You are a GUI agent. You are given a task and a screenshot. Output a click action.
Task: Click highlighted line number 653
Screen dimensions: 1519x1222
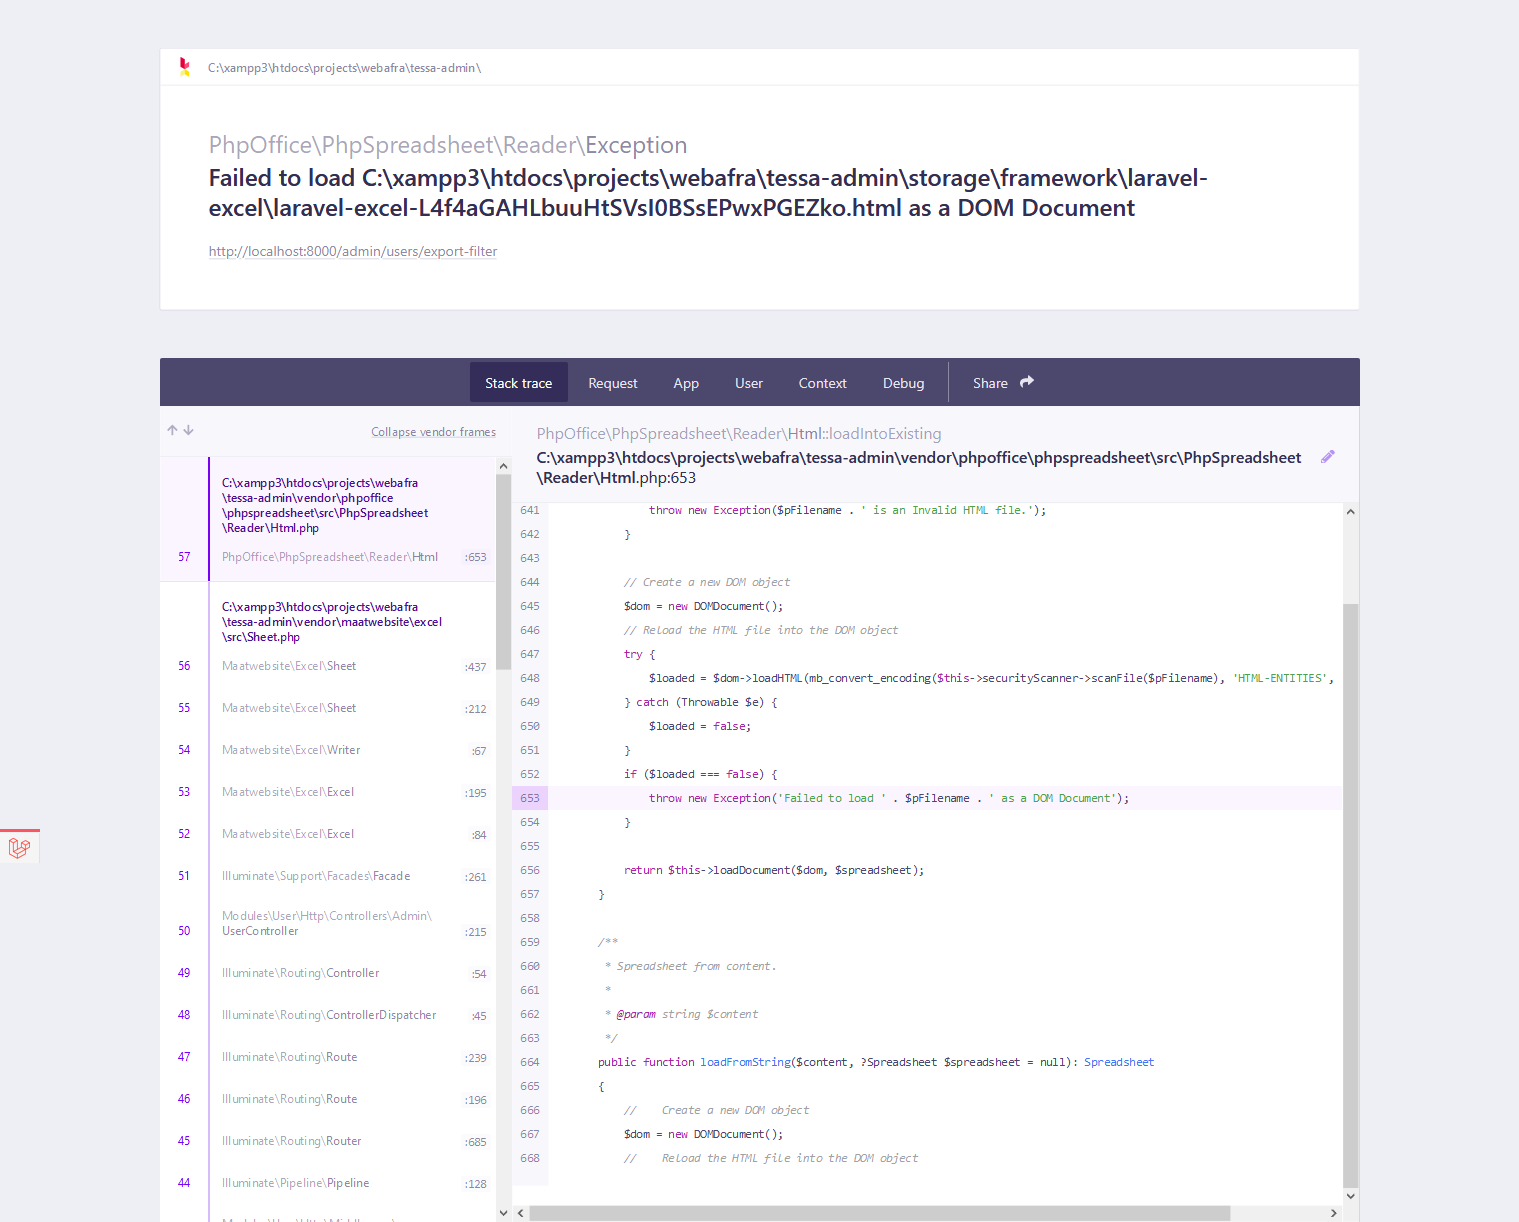click(530, 798)
